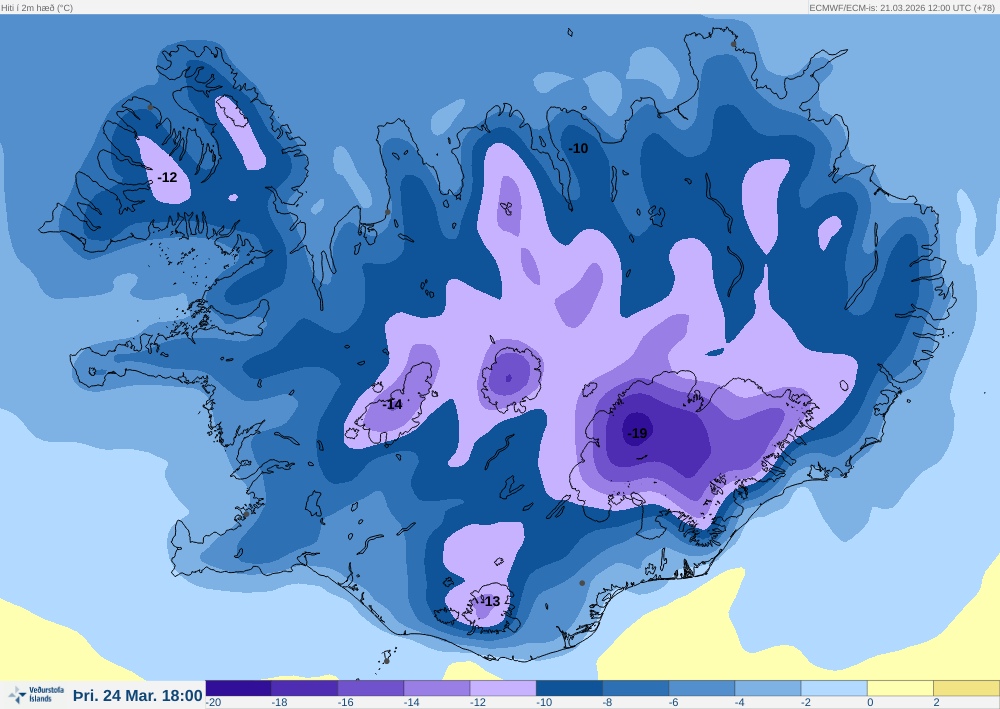Click the legend swatch between -4 and -2
The height and width of the screenshot is (709, 1000).
pos(768,688)
